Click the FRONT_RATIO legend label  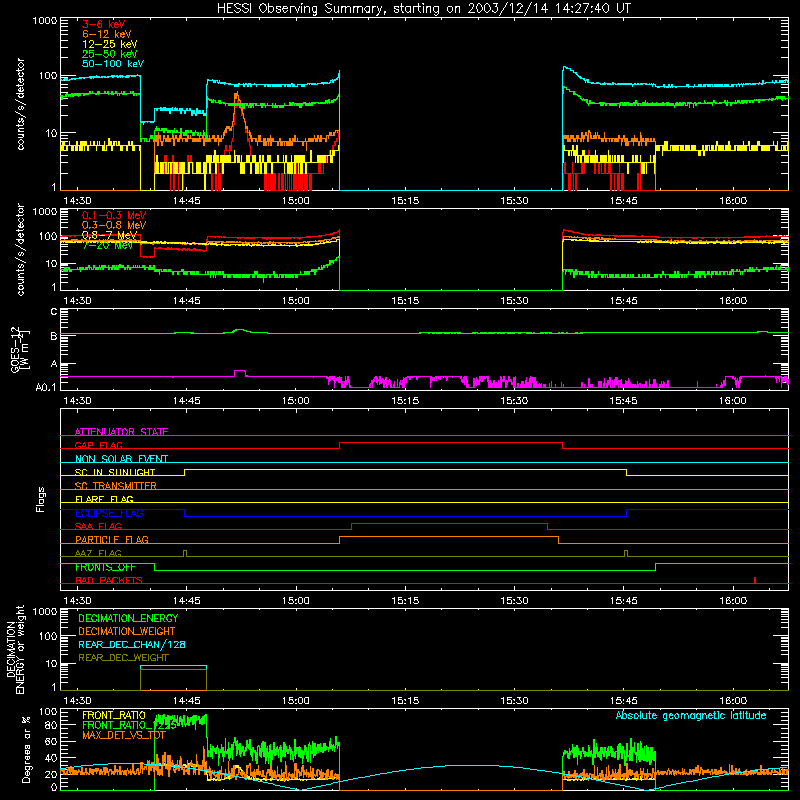point(113,715)
